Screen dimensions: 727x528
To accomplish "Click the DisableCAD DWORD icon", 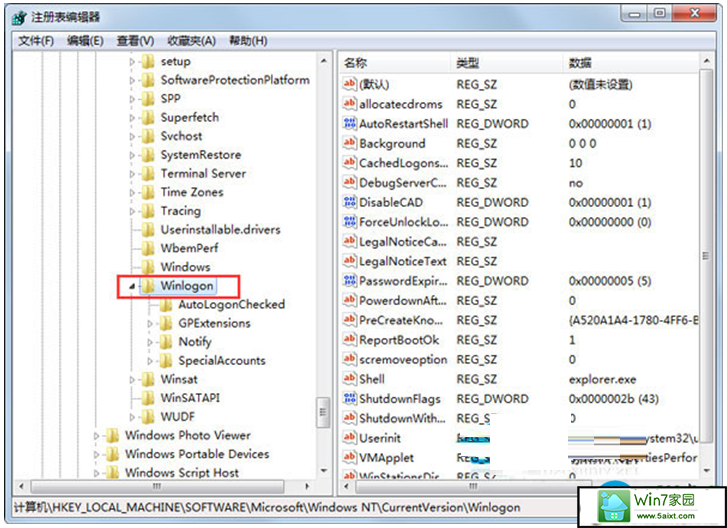I will point(350,202).
